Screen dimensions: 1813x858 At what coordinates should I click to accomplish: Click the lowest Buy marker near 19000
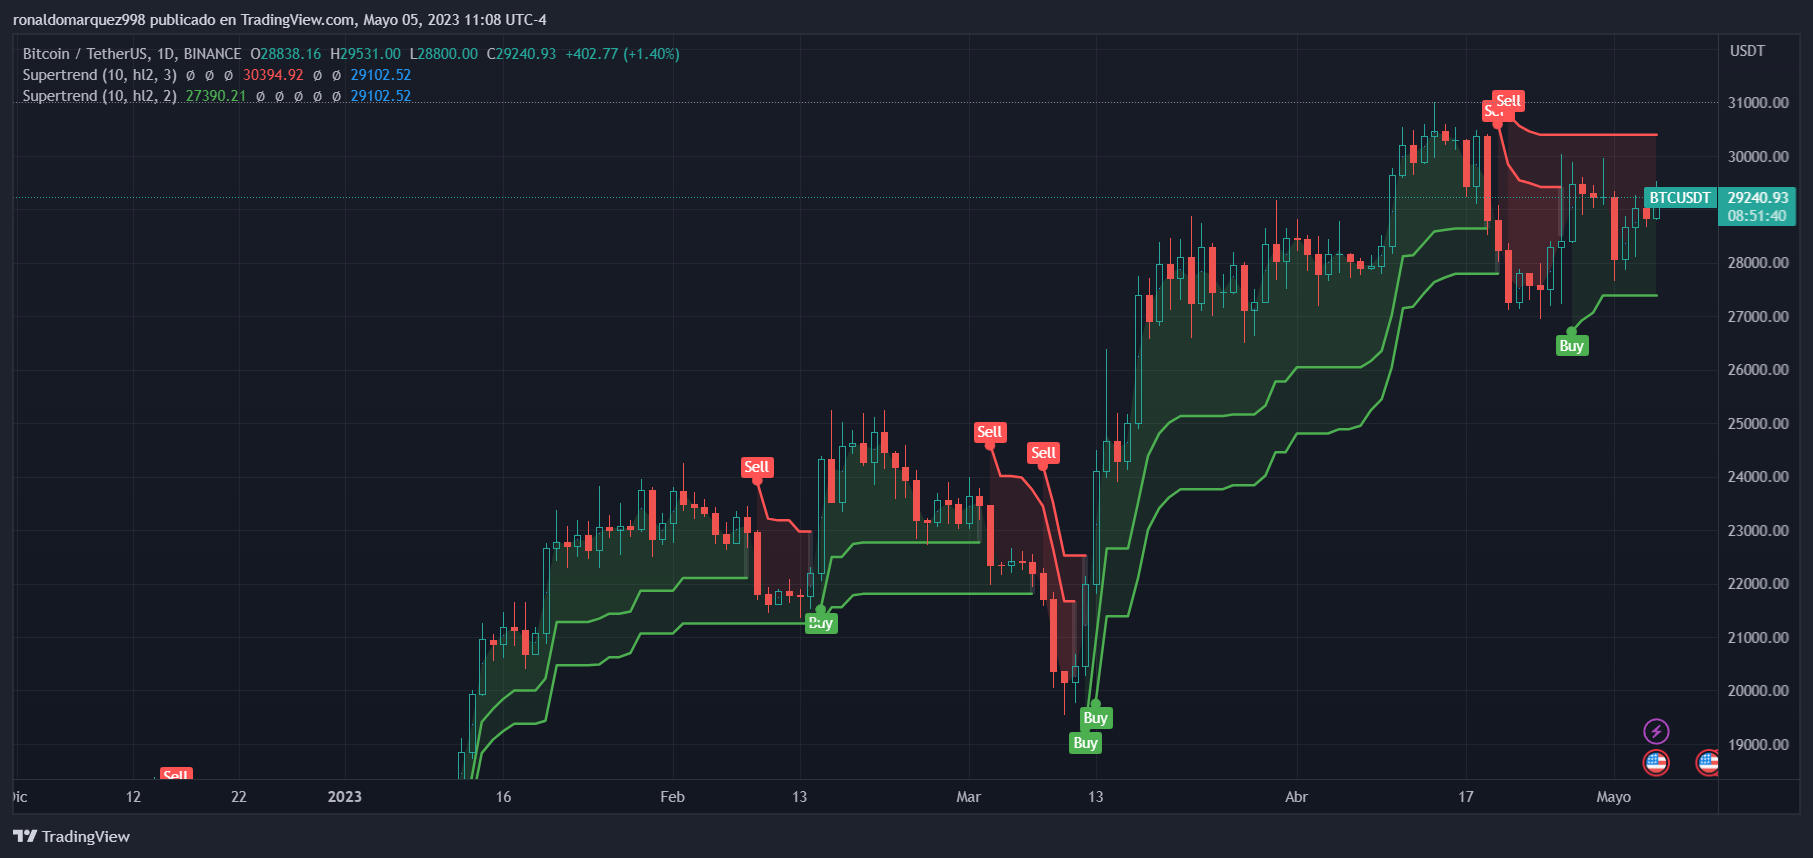tap(1085, 743)
